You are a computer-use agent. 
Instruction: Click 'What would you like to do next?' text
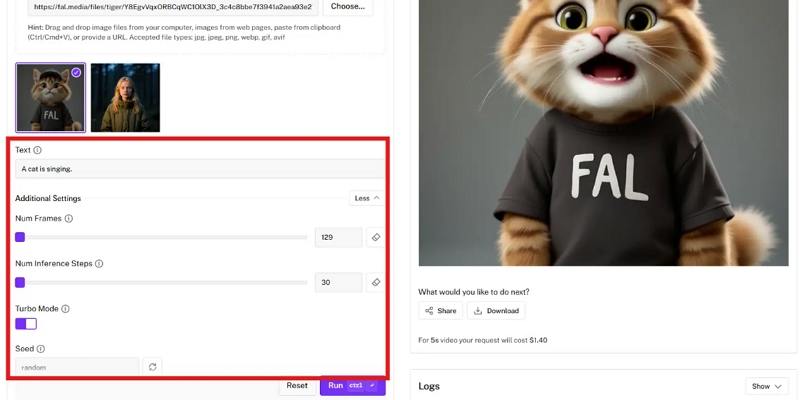[473, 292]
